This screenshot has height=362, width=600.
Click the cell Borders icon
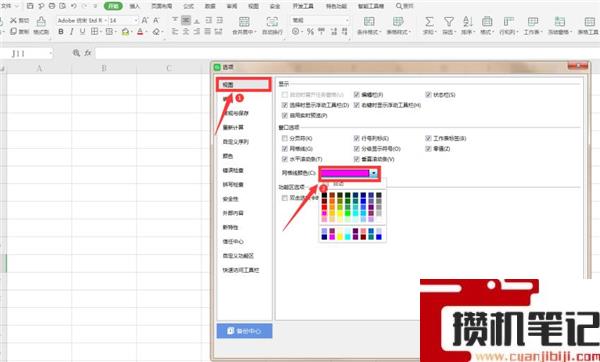pyautogui.click(x=94, y=32)
